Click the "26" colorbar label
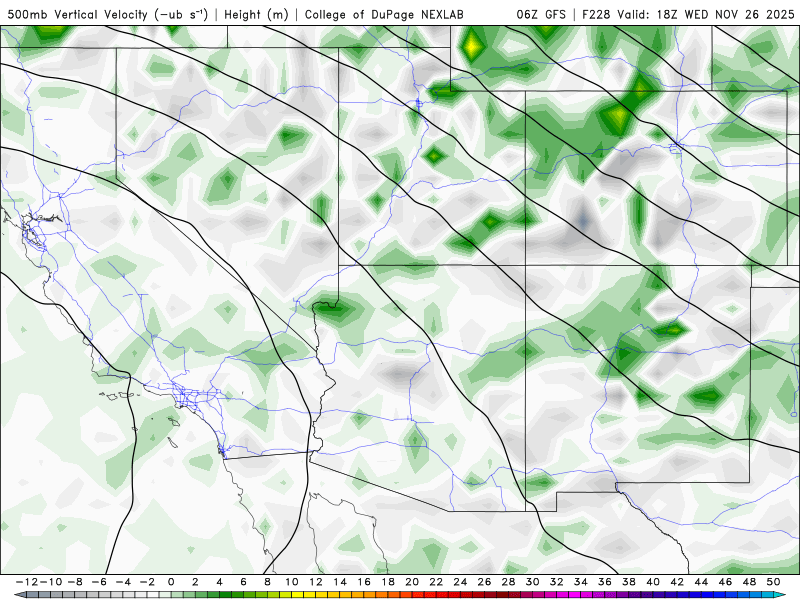The width and height of the screenshot is (800, 600). point(484,582)
